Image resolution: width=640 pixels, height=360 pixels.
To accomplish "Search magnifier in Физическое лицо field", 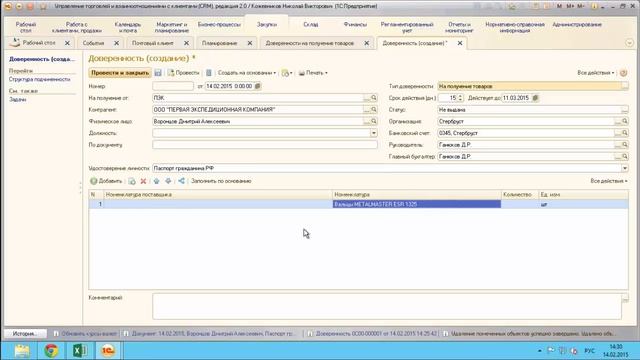I will 374,122.
